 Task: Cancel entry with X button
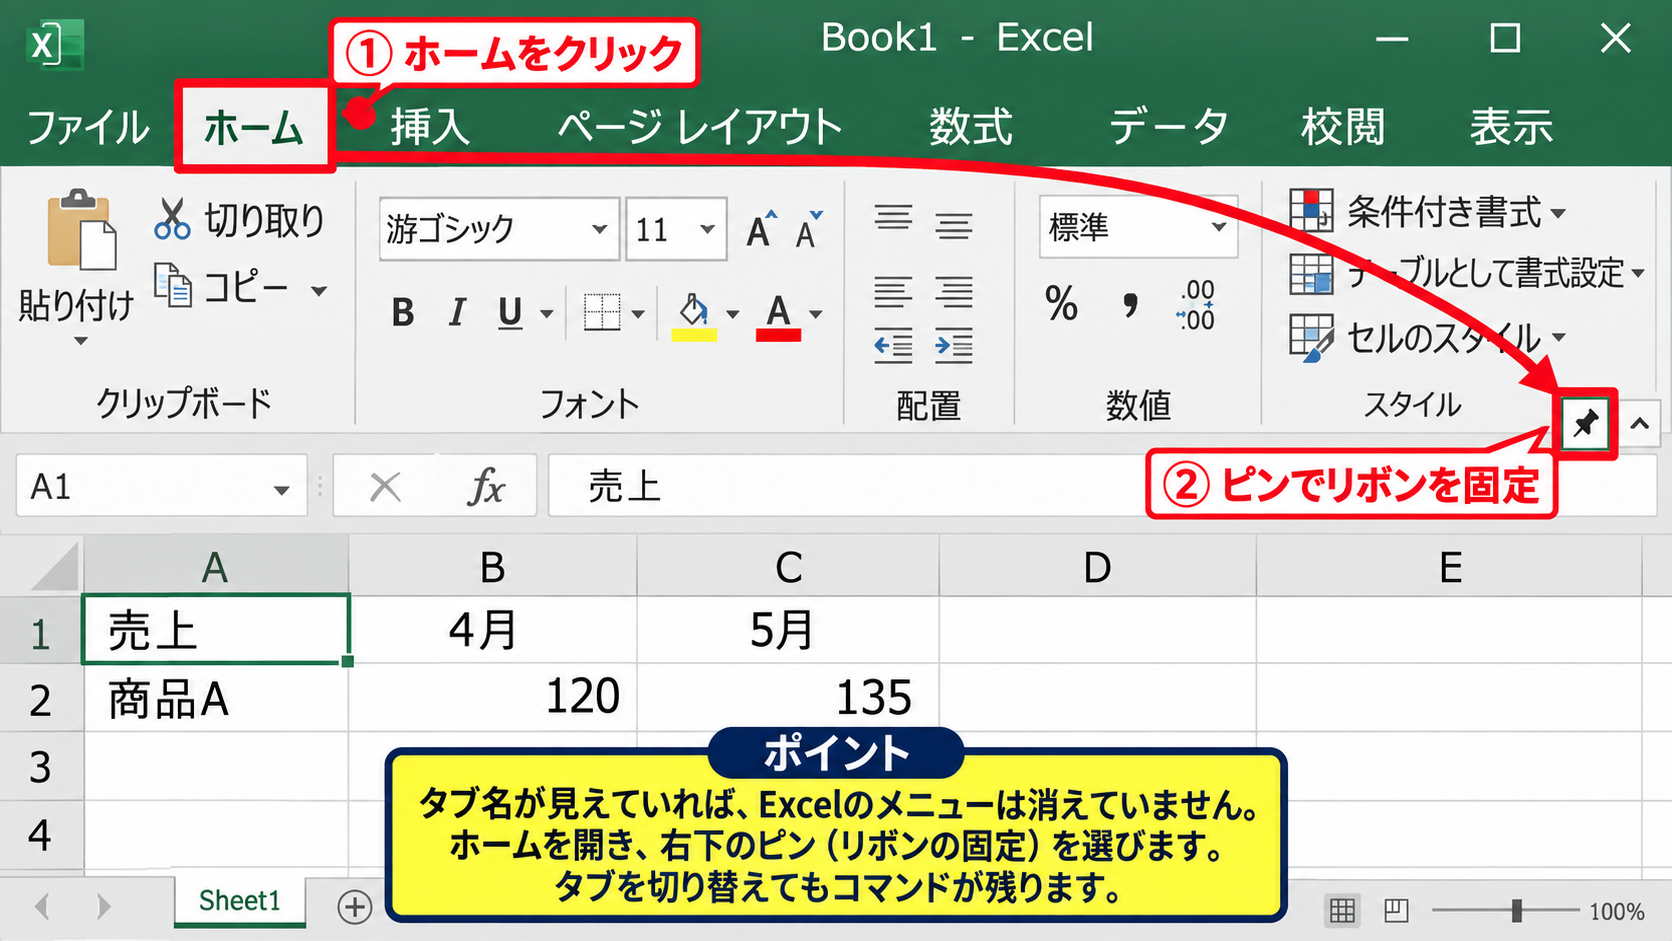pyautogui.click(x=385, y=487)
